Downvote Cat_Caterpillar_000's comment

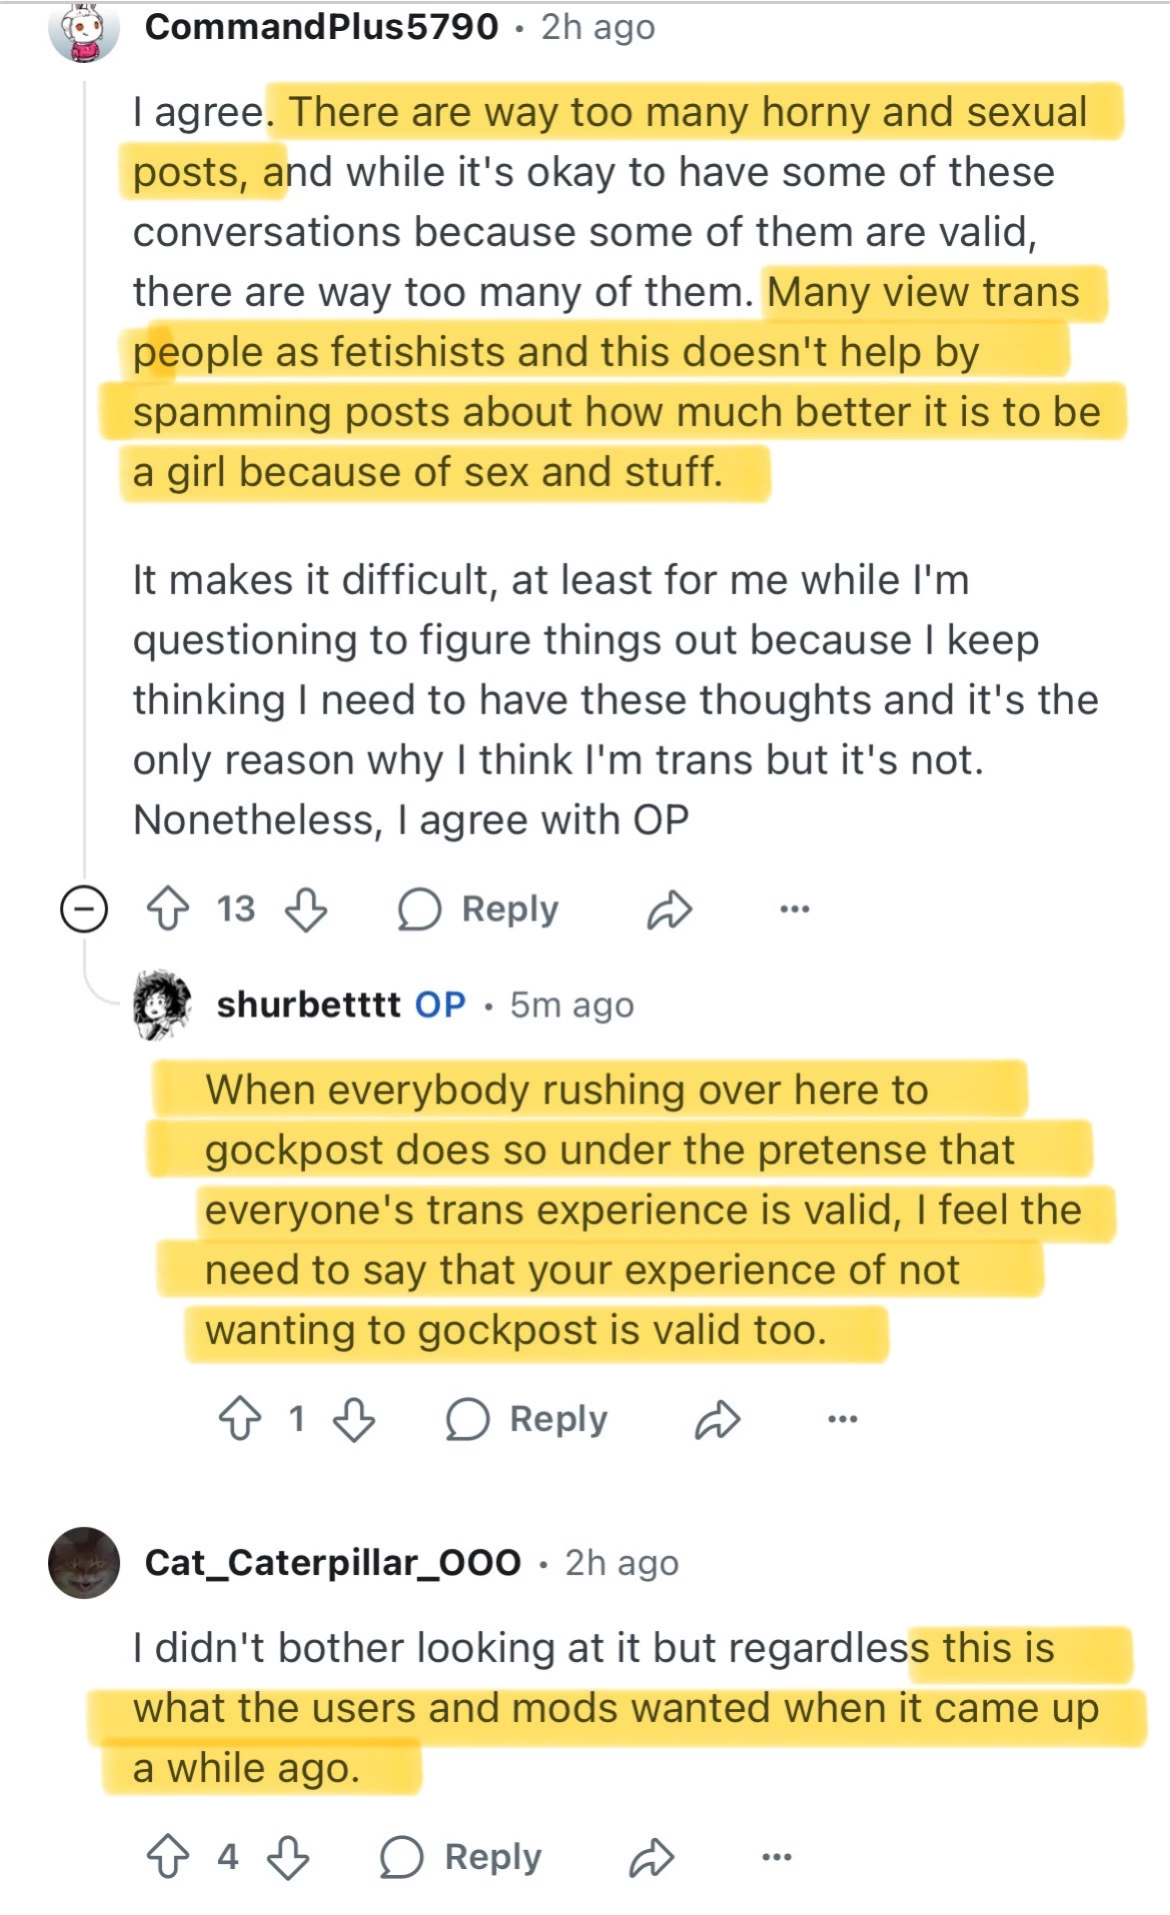click(288, 1857)
